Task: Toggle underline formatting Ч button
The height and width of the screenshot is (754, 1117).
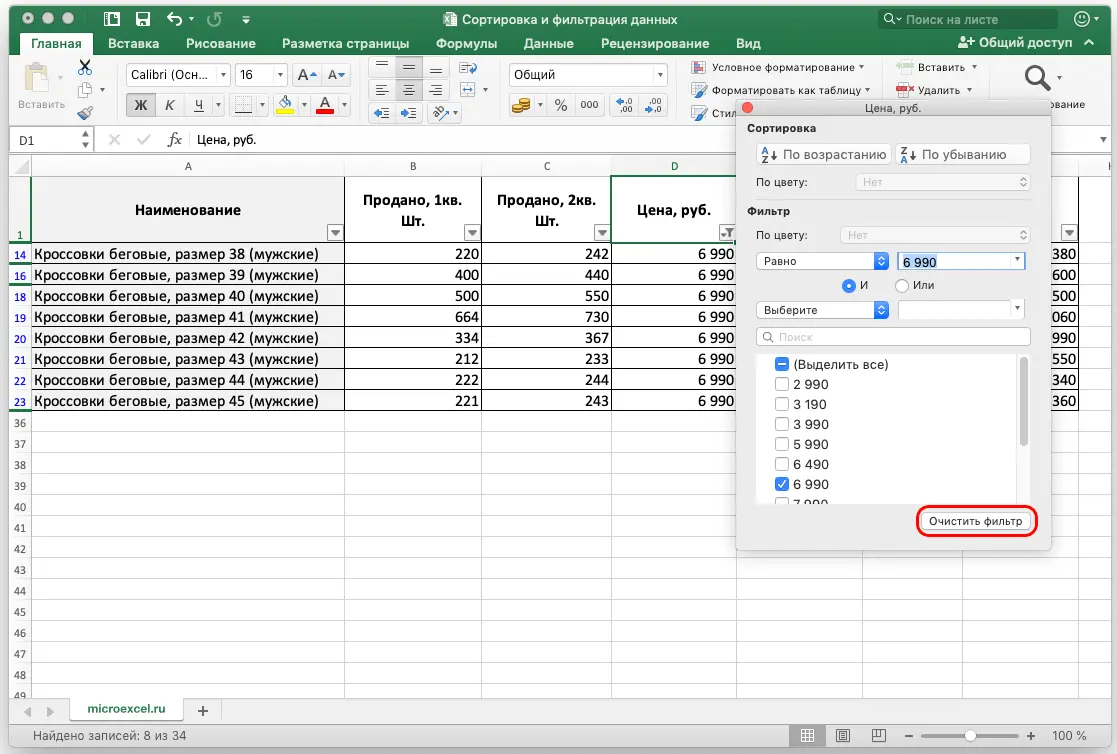Action: pyautogui.click(x=199, y=105)
